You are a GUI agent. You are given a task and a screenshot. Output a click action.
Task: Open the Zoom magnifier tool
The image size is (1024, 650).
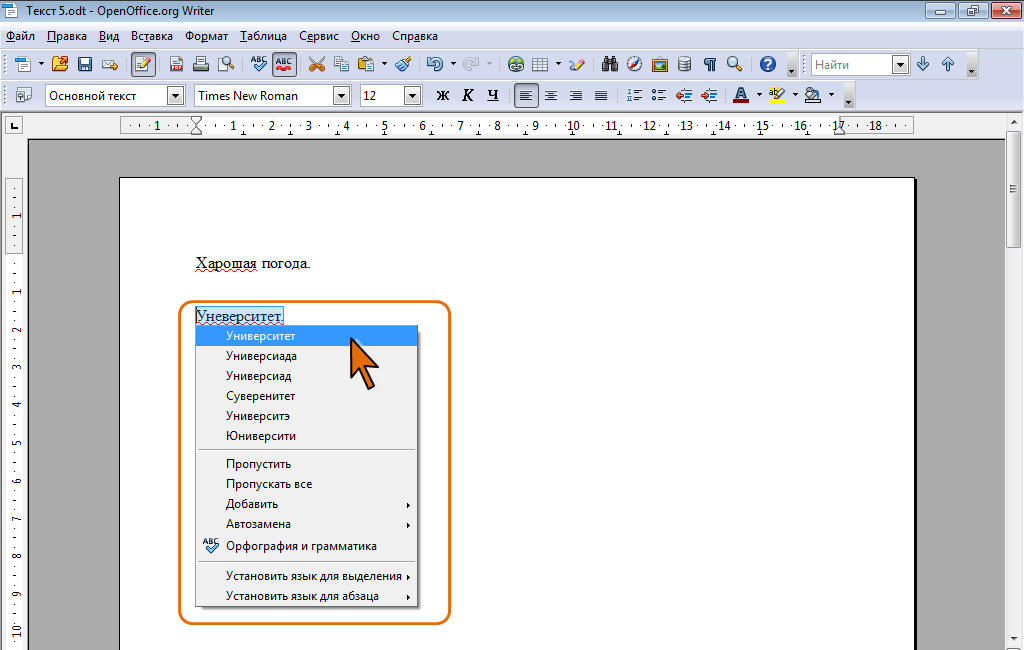click(735, 64)
